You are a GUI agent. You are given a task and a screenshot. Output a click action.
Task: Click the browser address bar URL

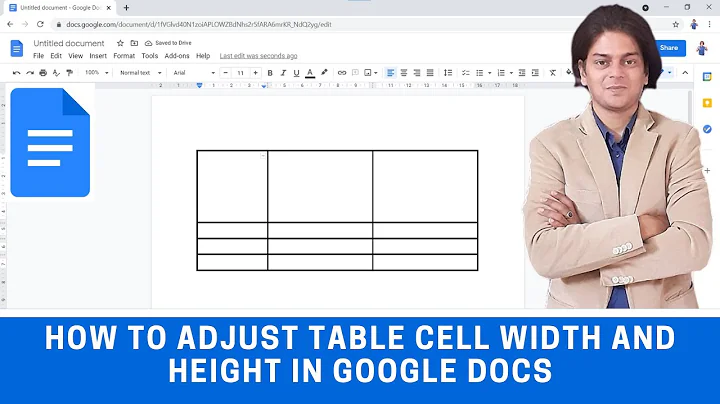[x=199, y=24]
